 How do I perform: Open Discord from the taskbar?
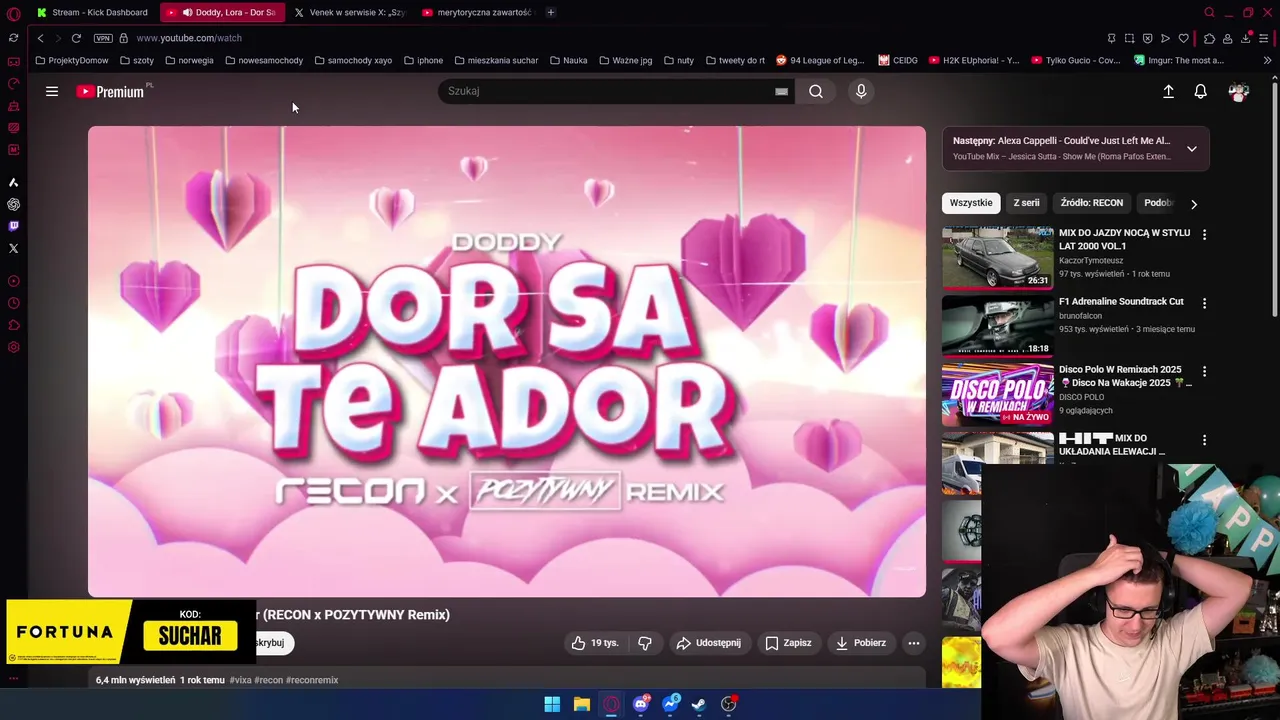point(641,704)
